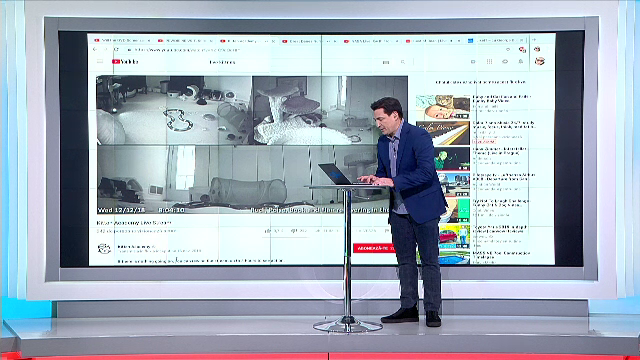Image resolution: width=640 pixels, height=360 pixels.
Task: Switch to the fourth YouTube browser tab
Action: click(x=310, y=41)
